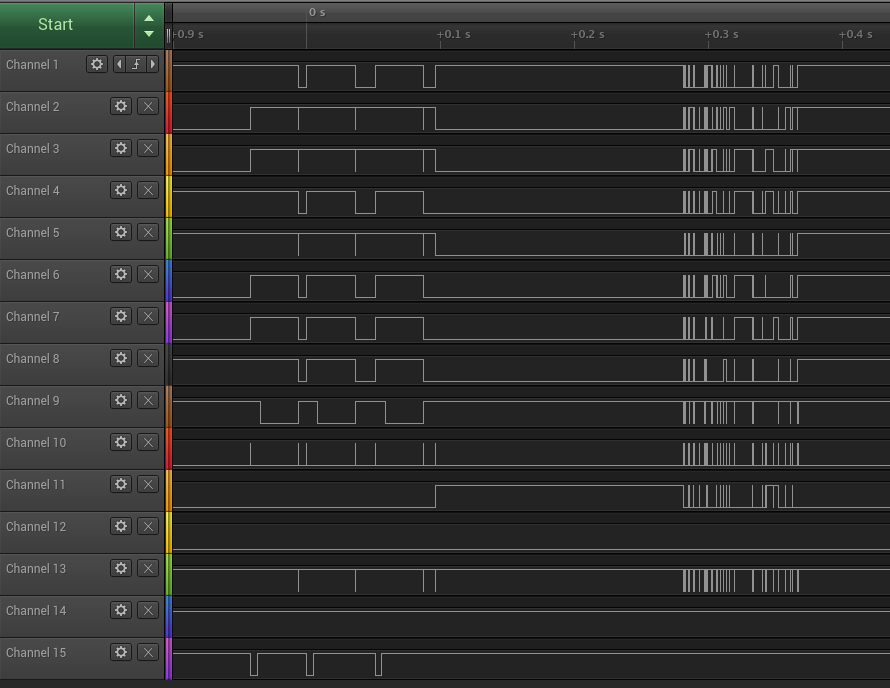Open Channel 1 settings gear
The image size is (890, 688).
(97, 64)
